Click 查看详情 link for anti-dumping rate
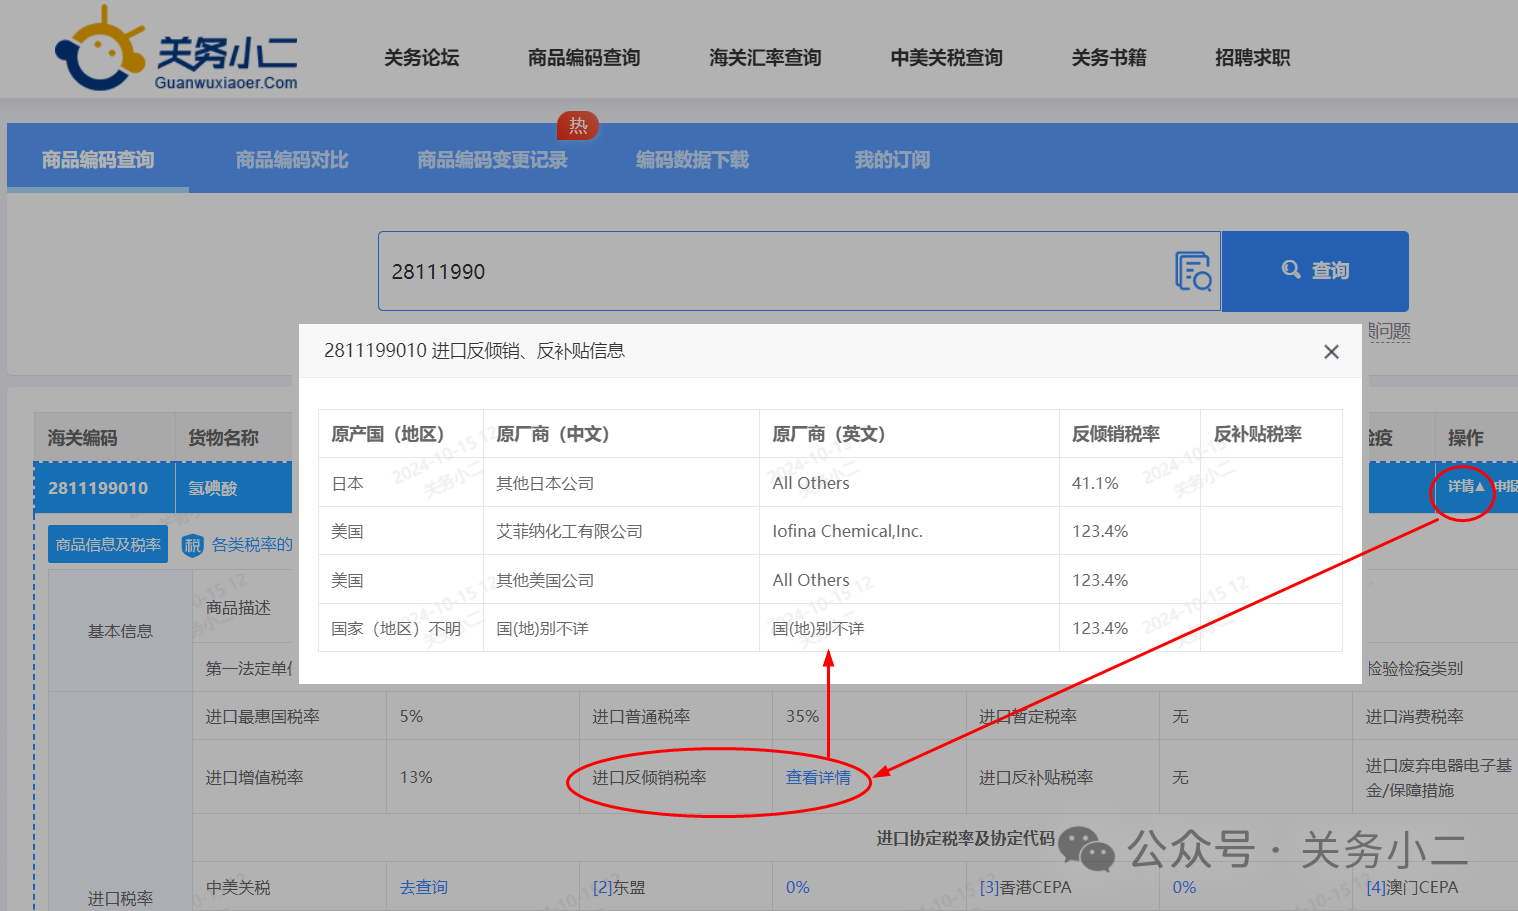This screenshot has height=911, width=1518. (x=818, y=778)
